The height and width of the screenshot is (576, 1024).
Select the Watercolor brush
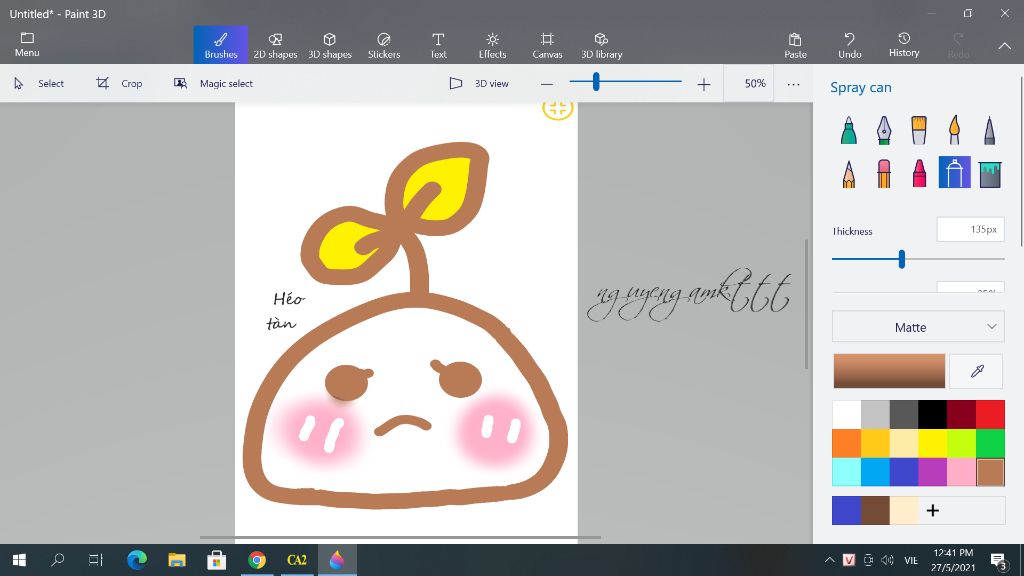[x=954, y=130]
